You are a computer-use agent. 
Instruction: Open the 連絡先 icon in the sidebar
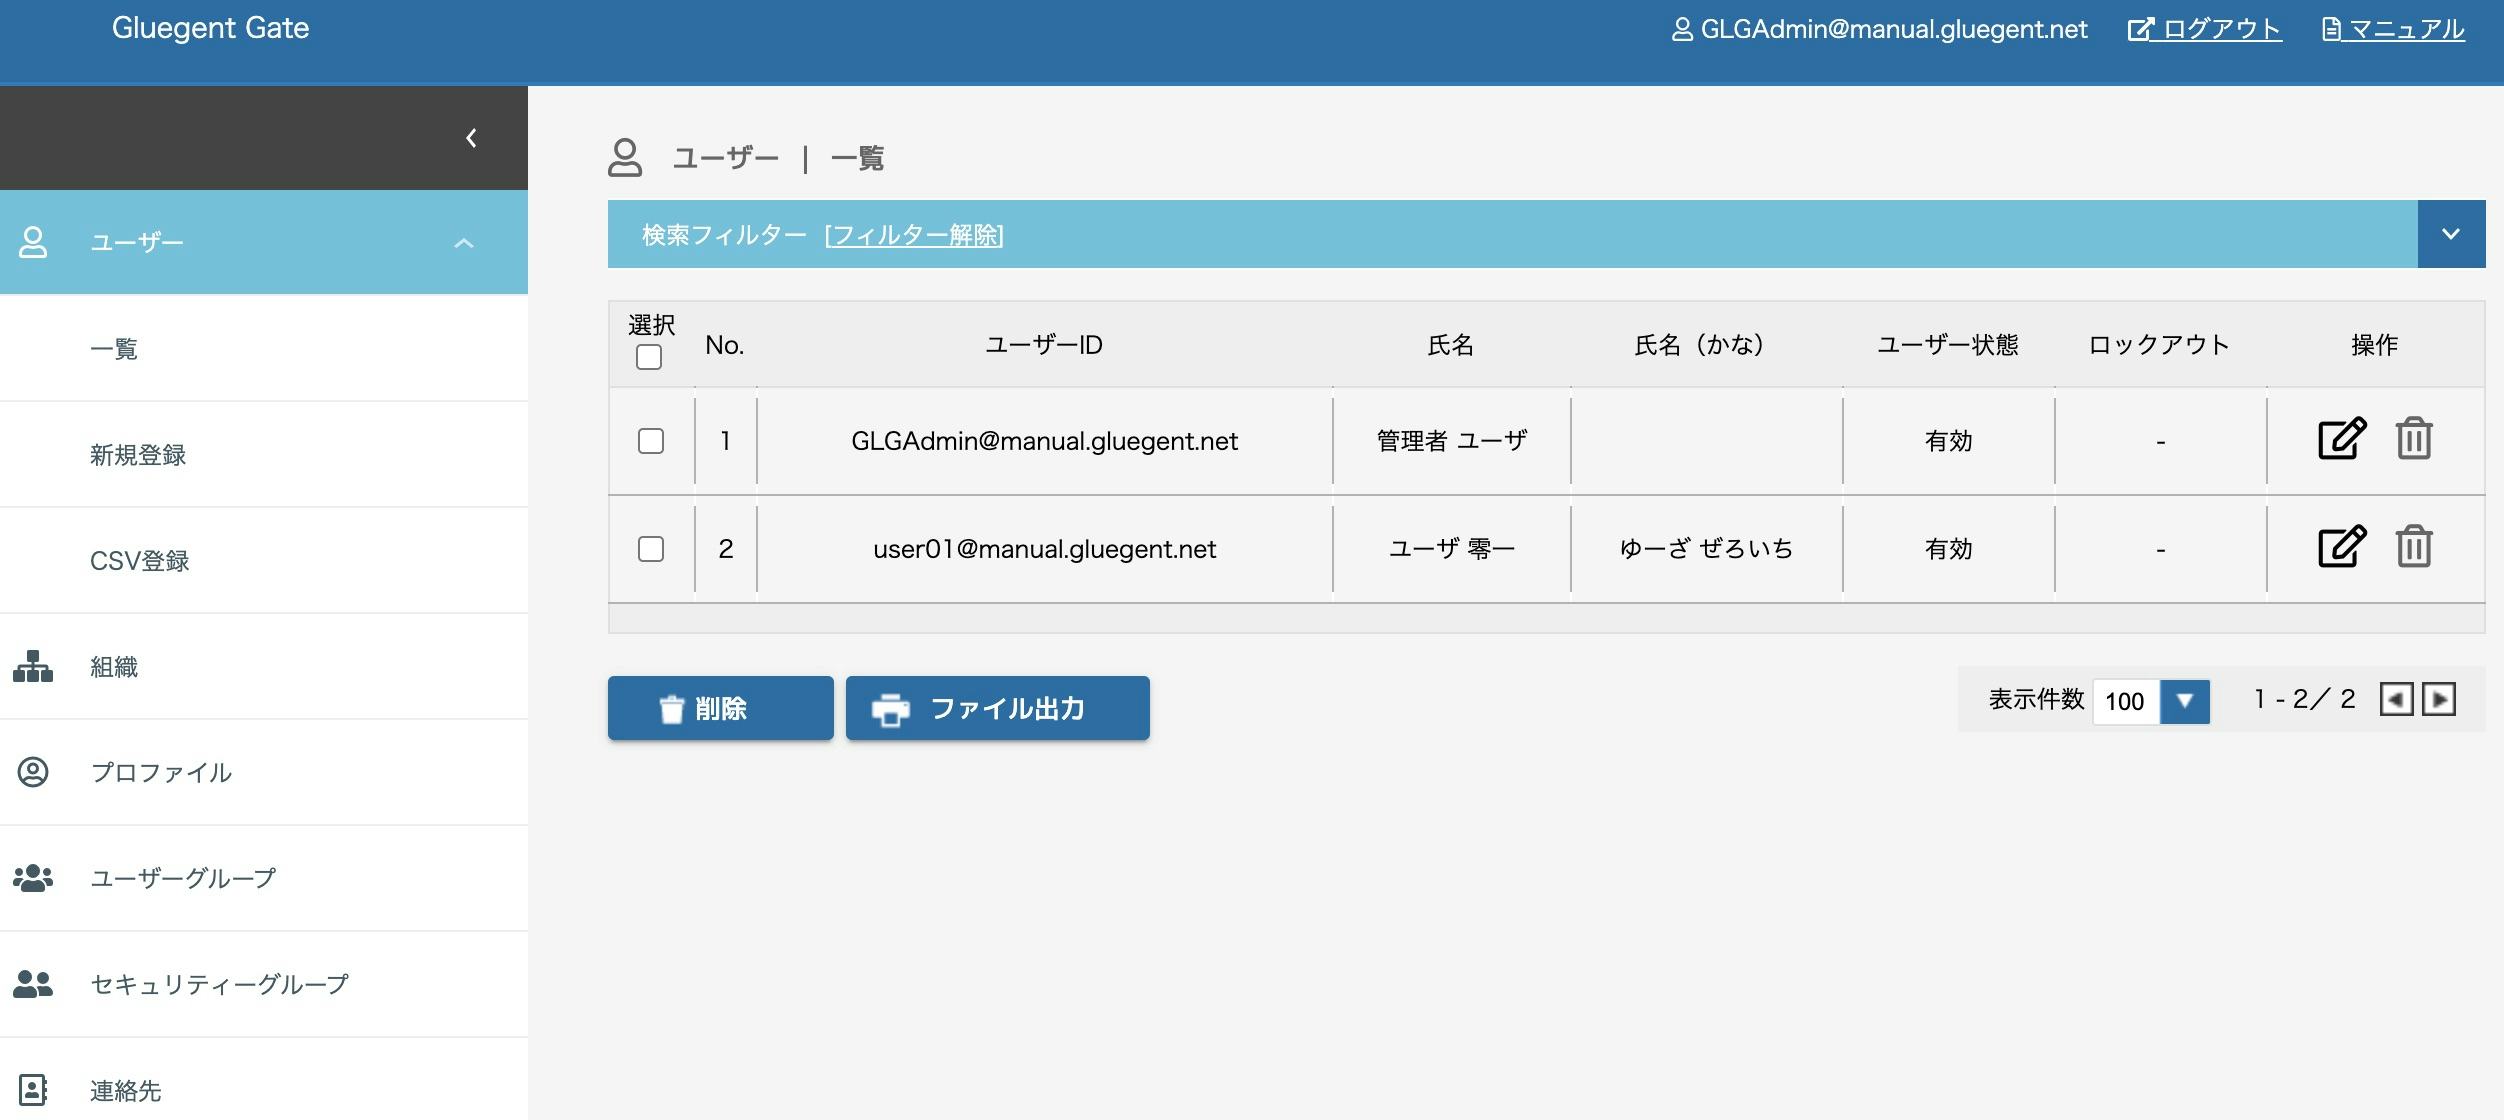click(33, 1090)
